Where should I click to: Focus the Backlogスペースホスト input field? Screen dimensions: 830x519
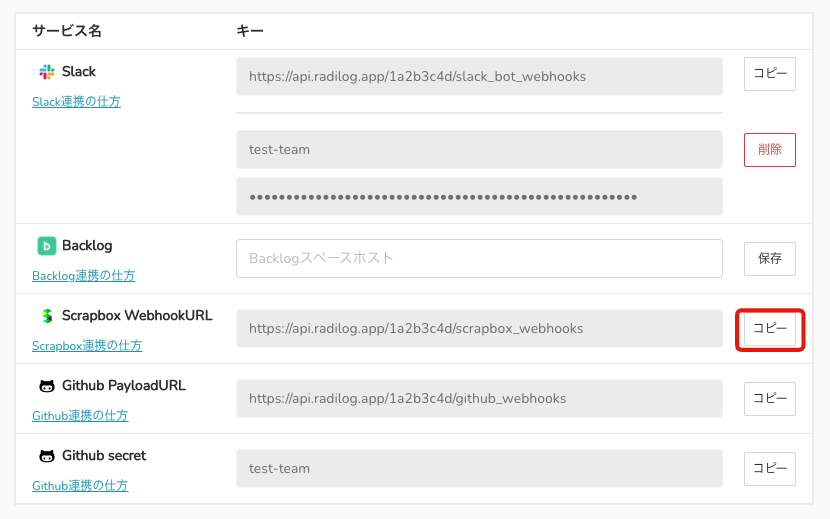(x=479, y=258)
